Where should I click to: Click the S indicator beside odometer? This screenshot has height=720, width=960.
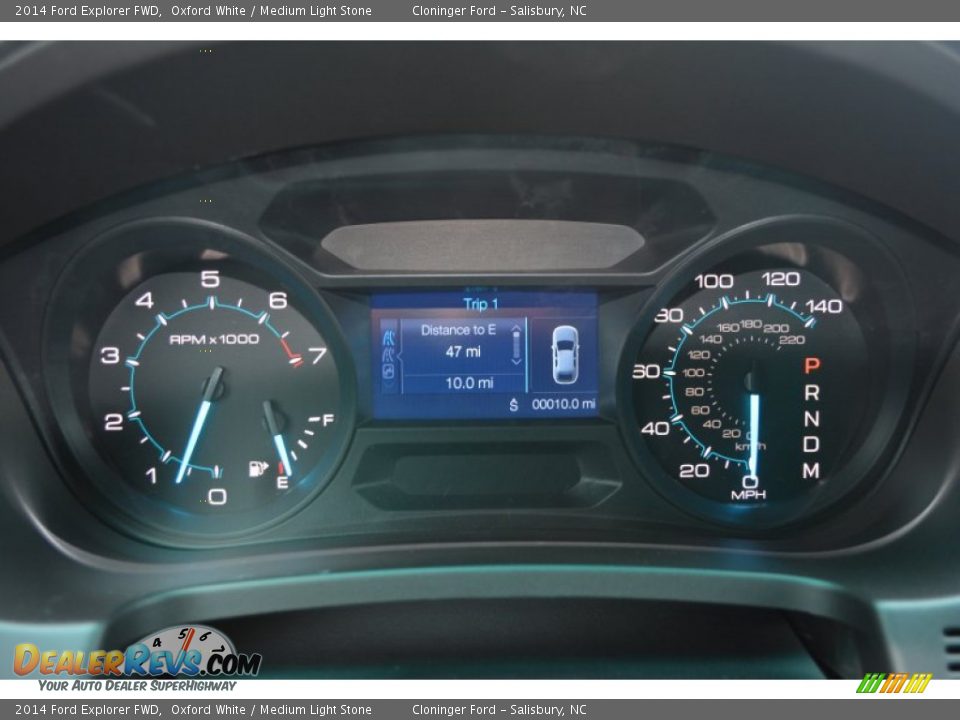(514, 405)
